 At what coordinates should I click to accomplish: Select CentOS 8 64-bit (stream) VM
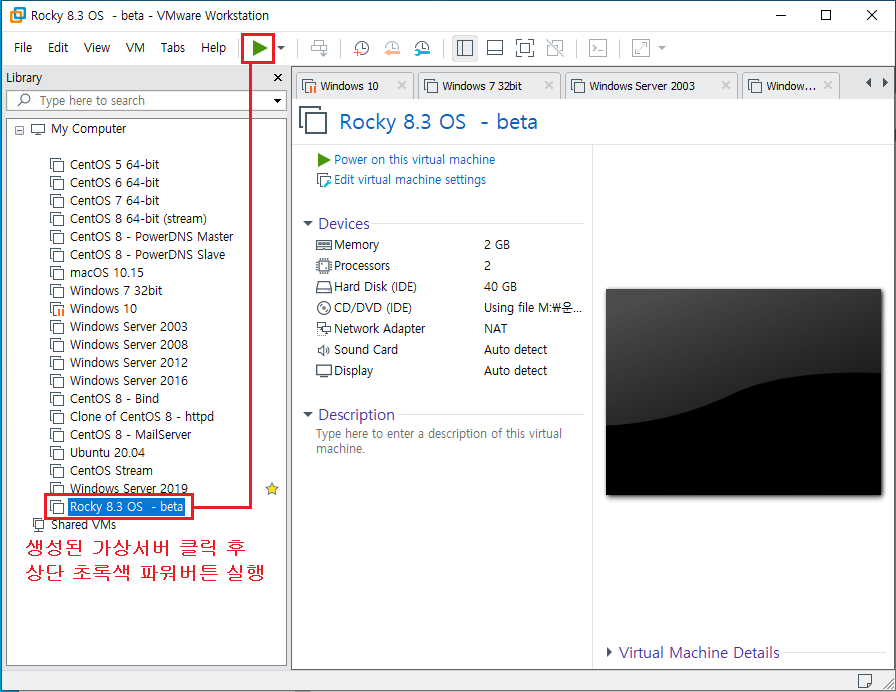coord(138,219)
